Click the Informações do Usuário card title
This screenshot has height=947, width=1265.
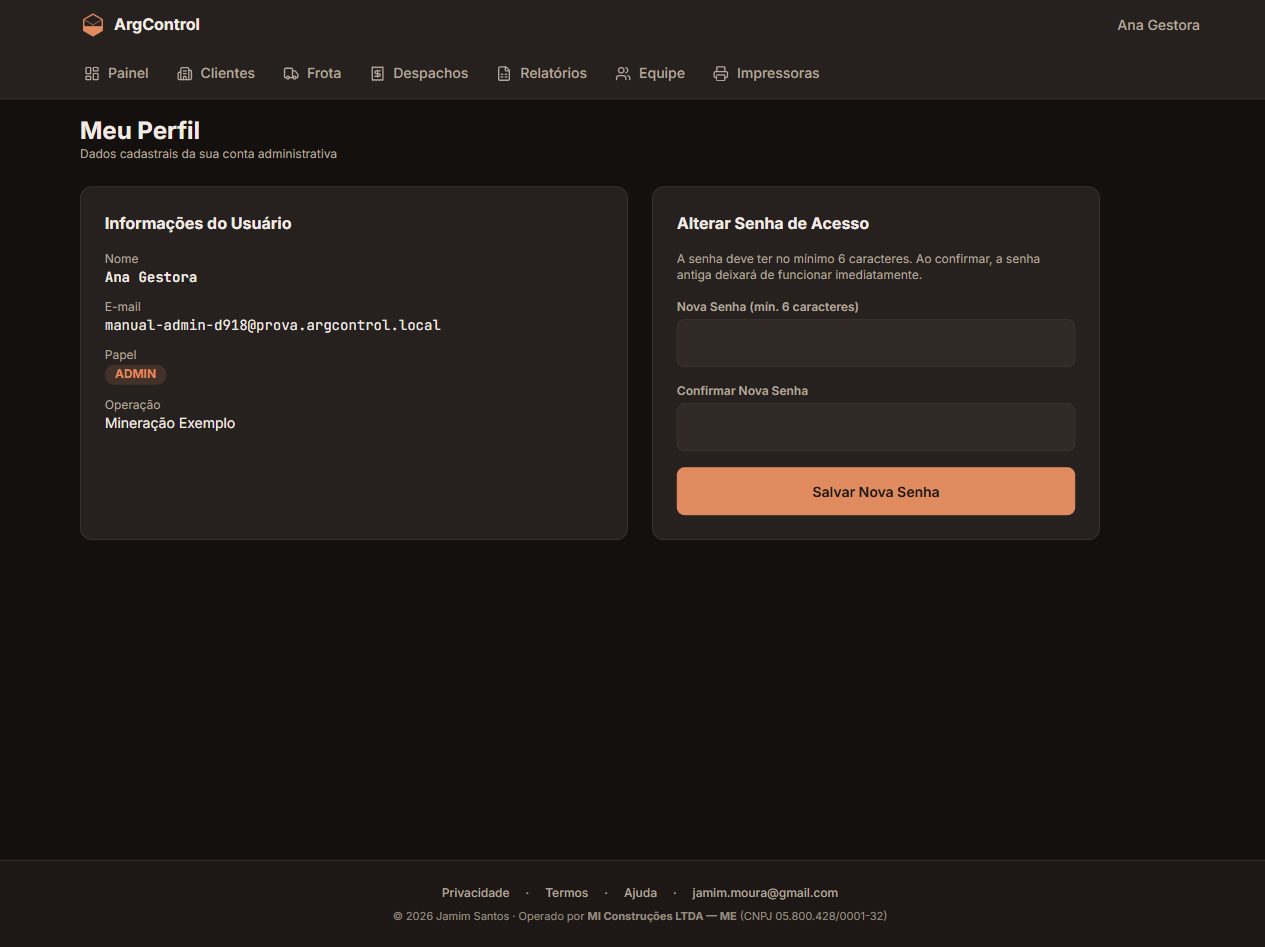(x=198, y=223)
